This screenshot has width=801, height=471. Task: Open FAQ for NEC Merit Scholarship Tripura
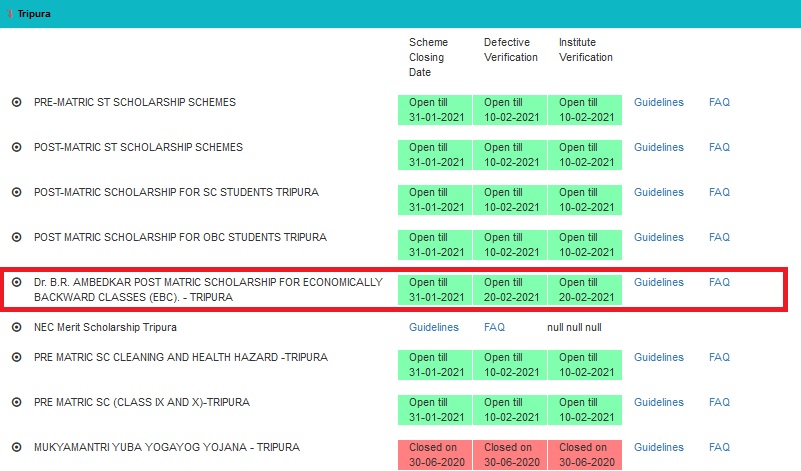494,327
